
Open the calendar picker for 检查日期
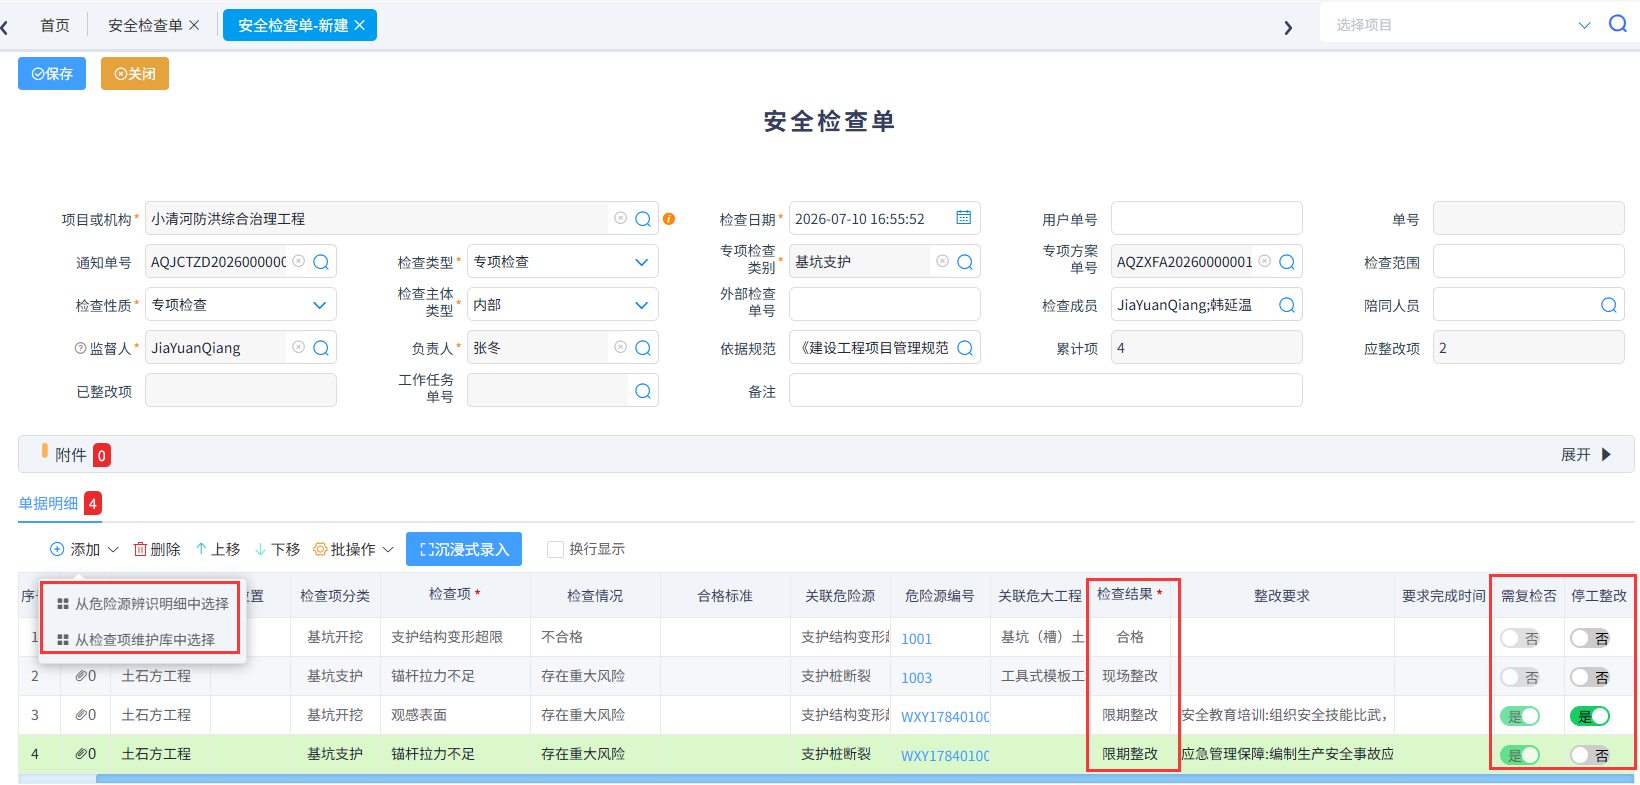963,218
